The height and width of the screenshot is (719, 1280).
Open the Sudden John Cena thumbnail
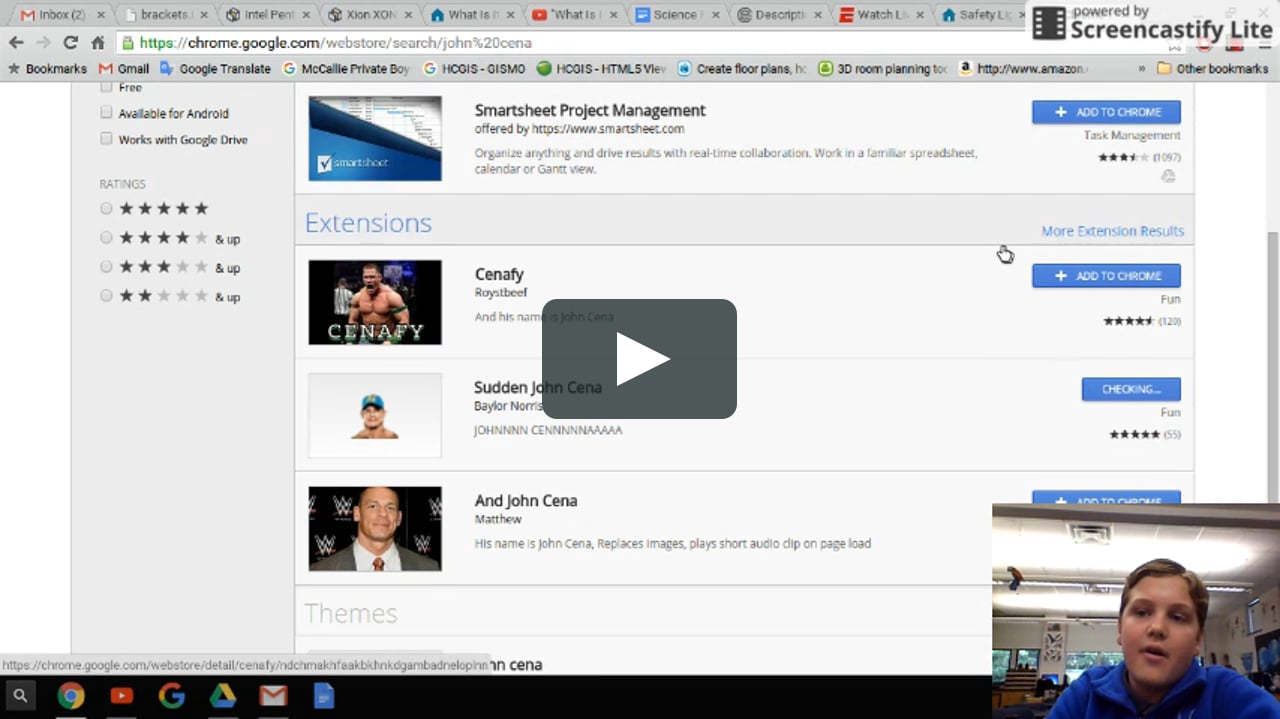(375, 415)
